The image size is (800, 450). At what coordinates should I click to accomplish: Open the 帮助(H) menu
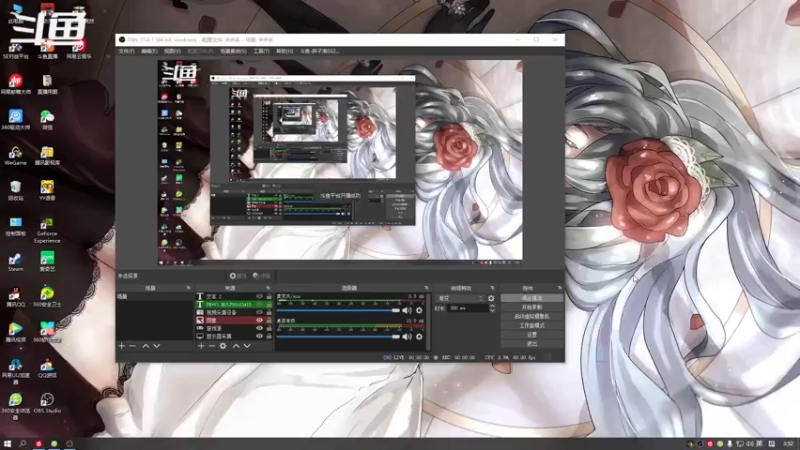284,52
